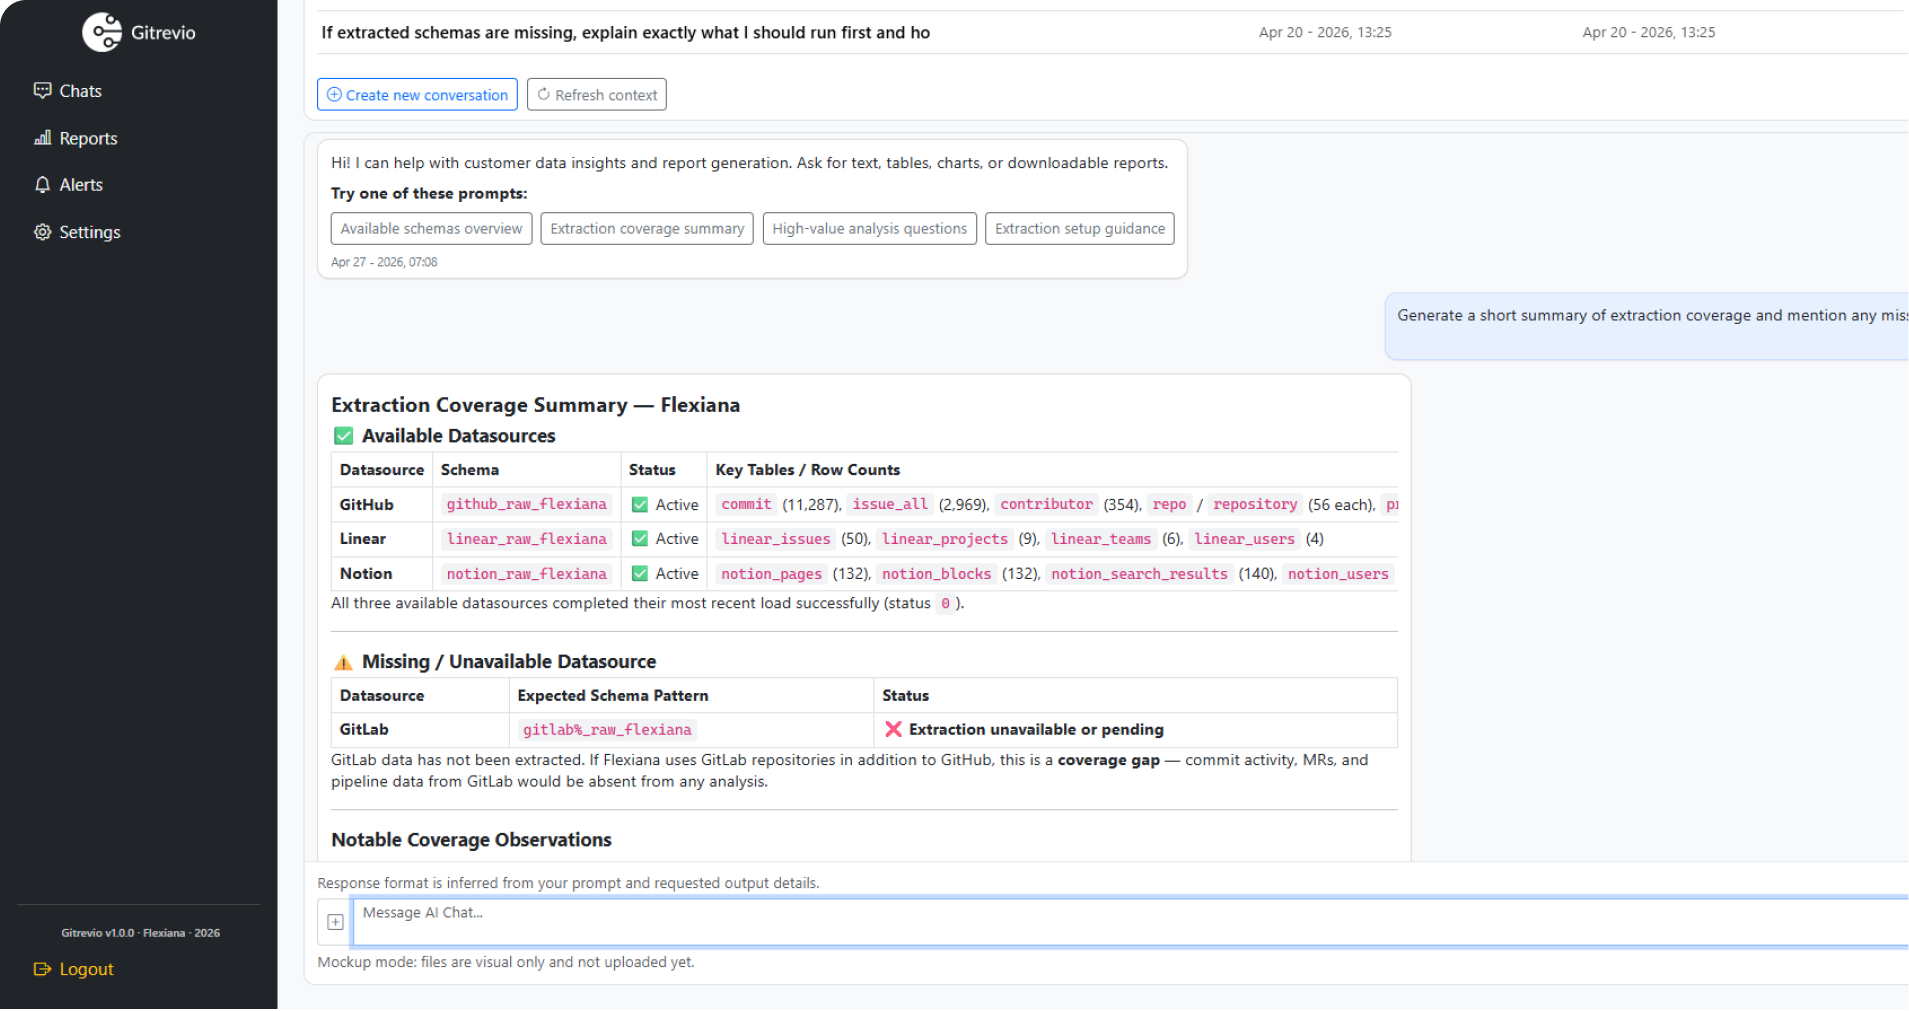Create new conversation
The width and height of the screenshot is (1909, 1011).
click(x=417, y=95)
